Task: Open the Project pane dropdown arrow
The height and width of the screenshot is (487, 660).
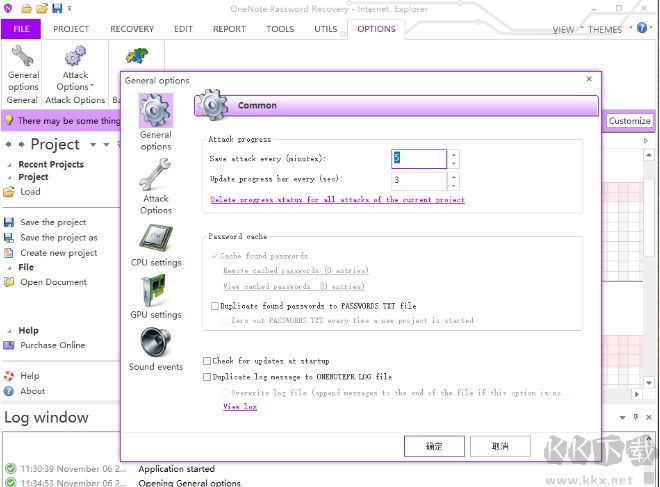Action: pos(93,145)
